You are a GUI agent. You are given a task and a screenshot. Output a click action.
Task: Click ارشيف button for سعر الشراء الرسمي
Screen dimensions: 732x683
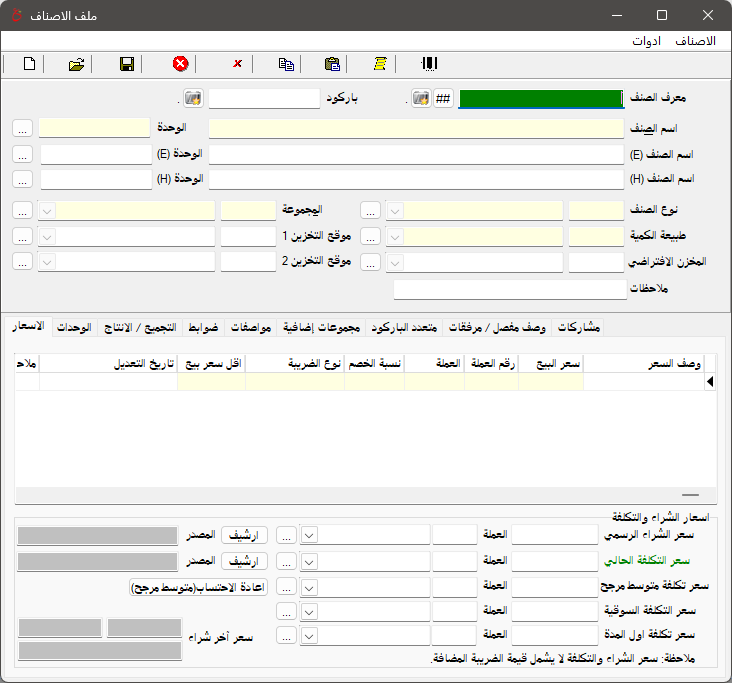tap(244, 535)
